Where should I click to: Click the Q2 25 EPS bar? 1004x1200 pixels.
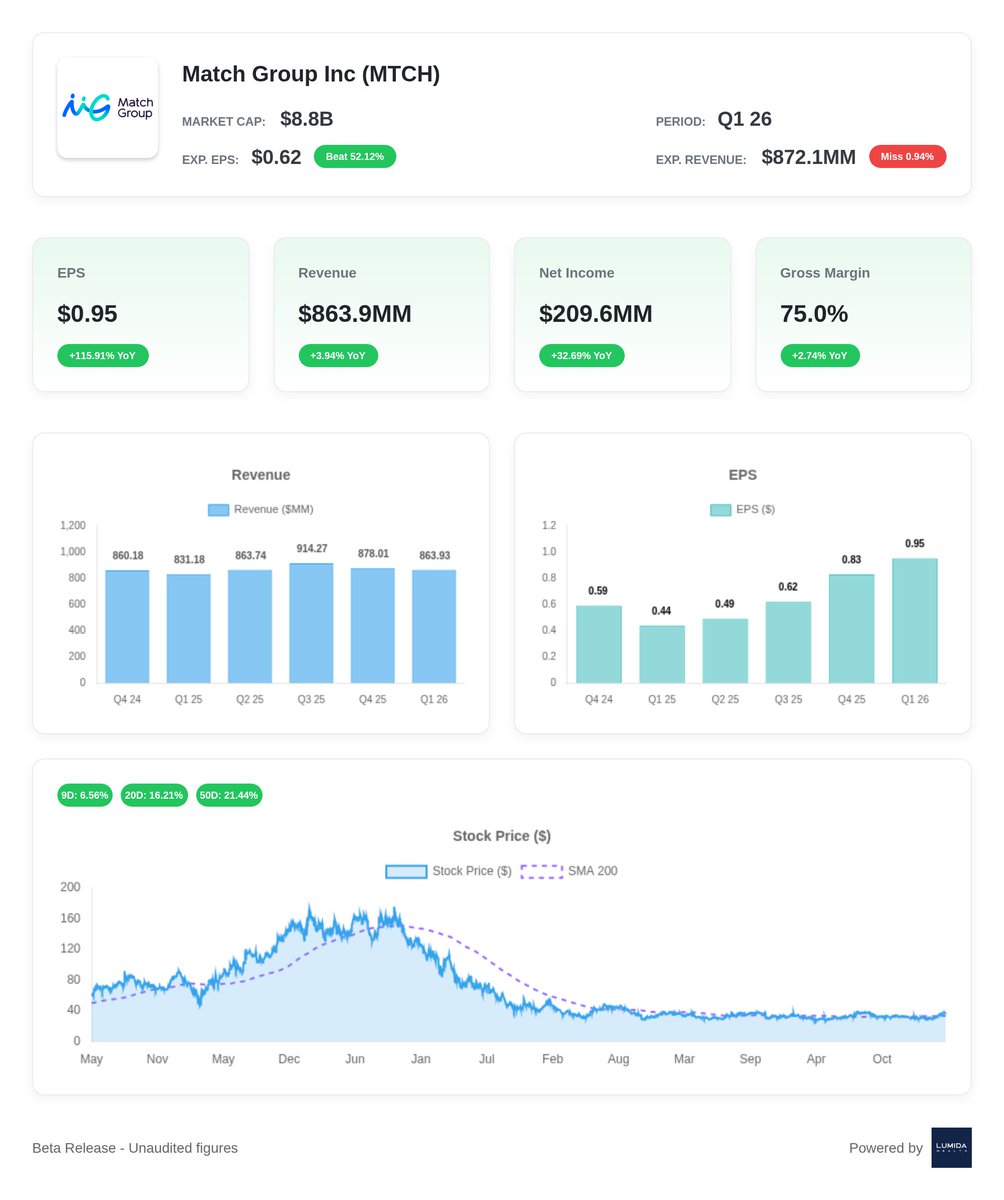725,651
